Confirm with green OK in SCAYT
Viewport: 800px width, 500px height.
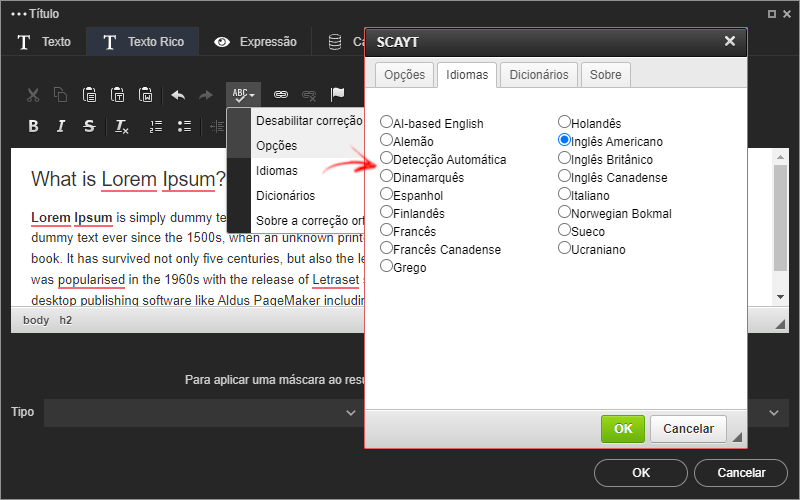pos(623,429)
